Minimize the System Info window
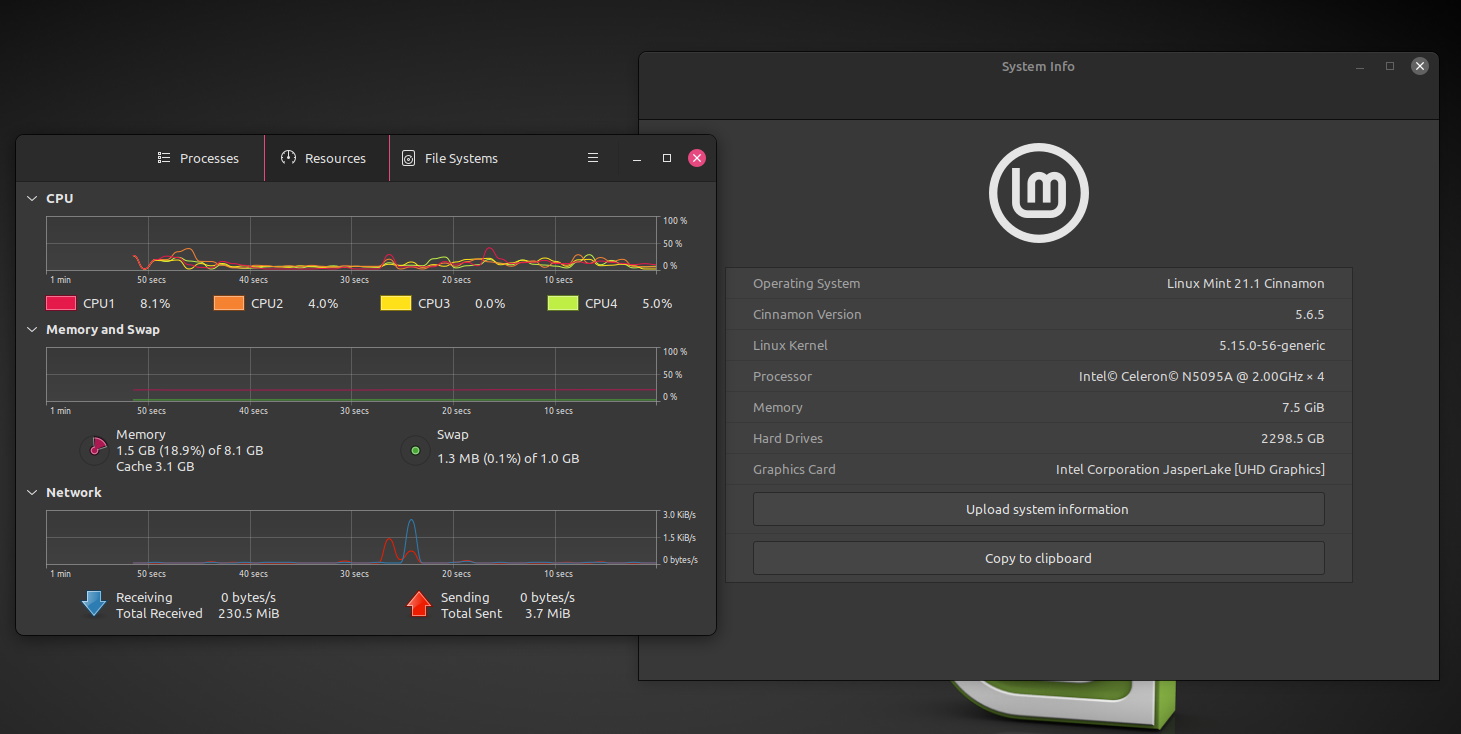Screen dimensions: 1461x734 pos(1360,66)
